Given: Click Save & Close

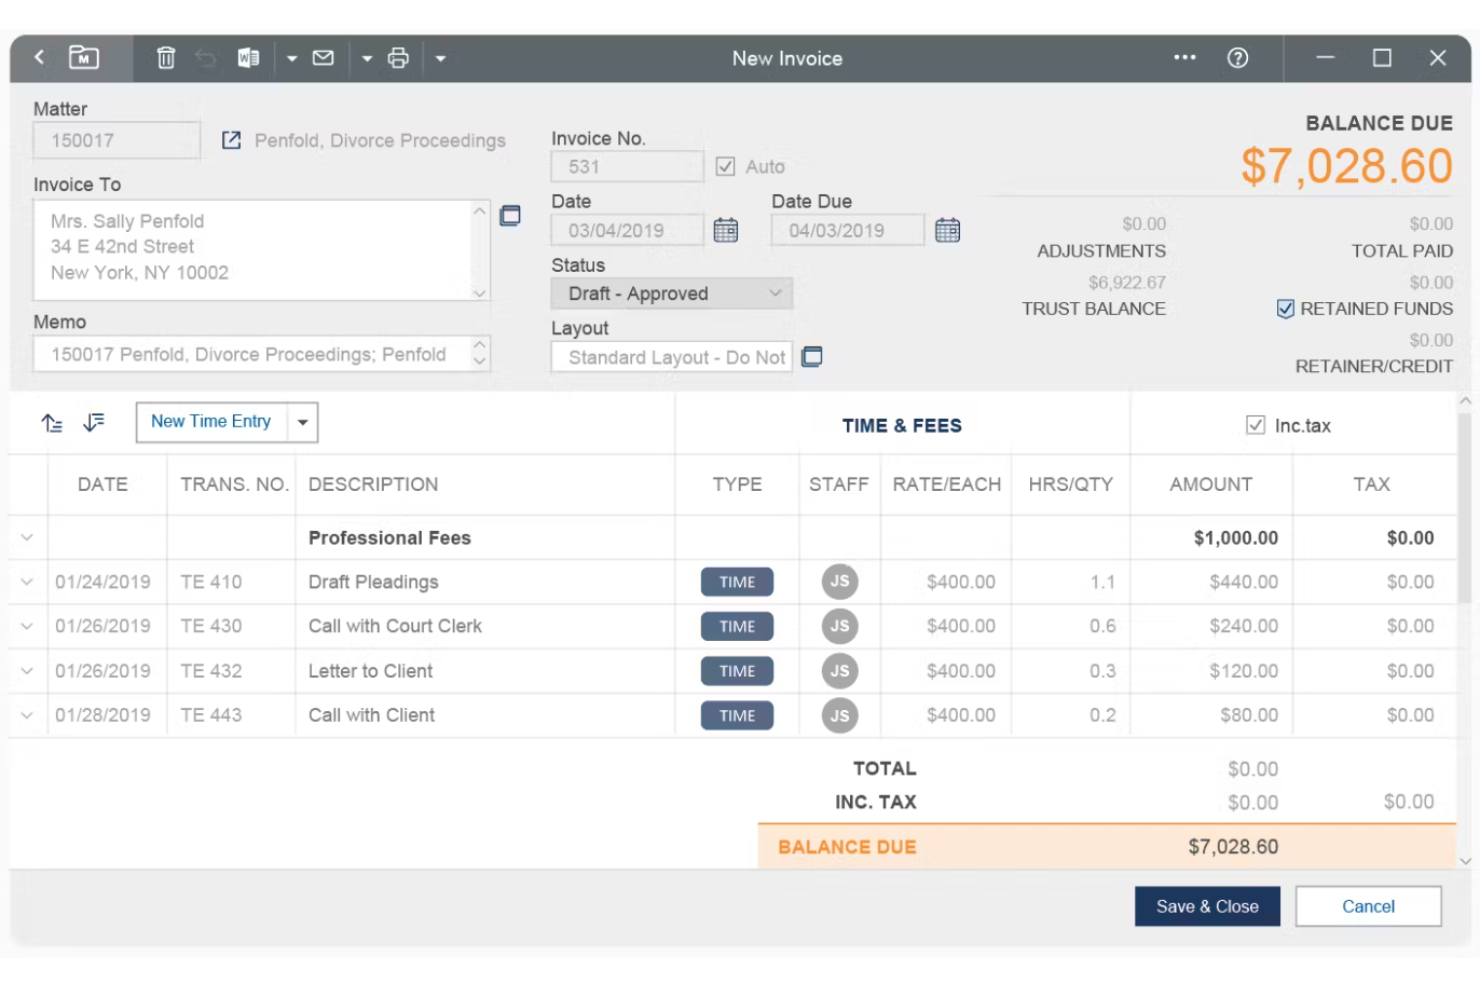Looking at the screenshot, I should (1207, 906).
